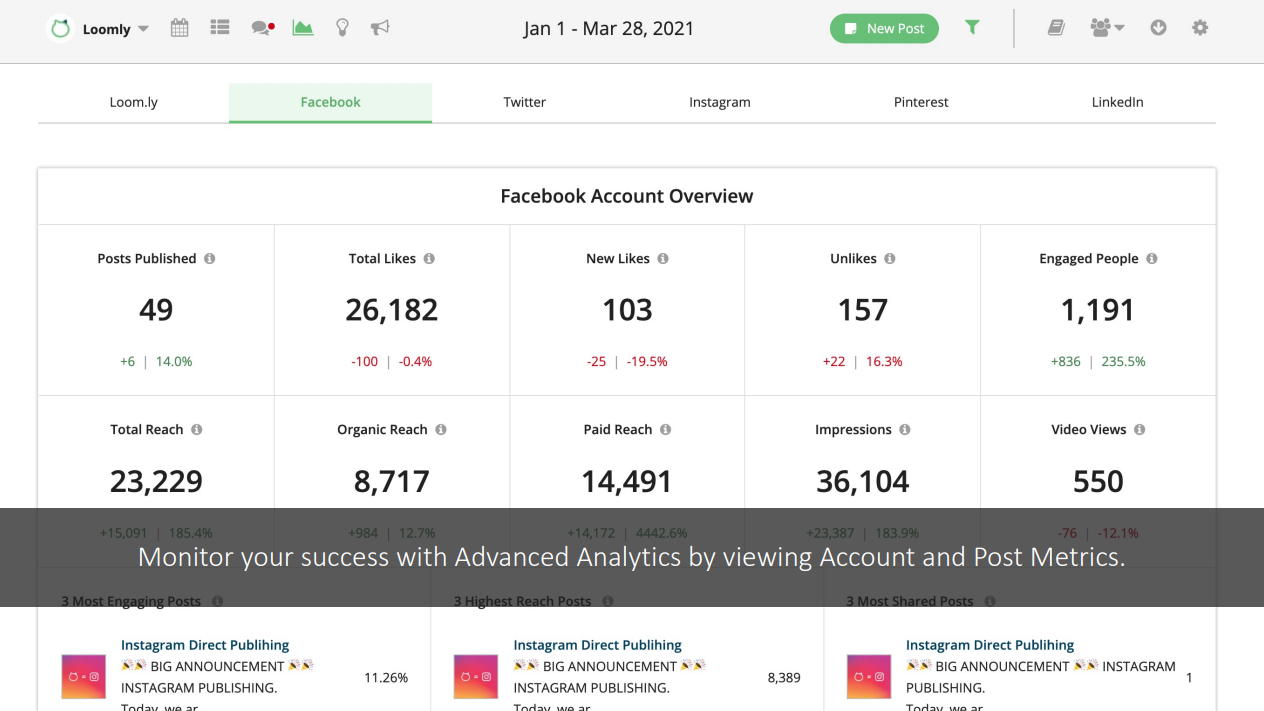
Task: Open the calendar view icon
Action: coord(179,28)
